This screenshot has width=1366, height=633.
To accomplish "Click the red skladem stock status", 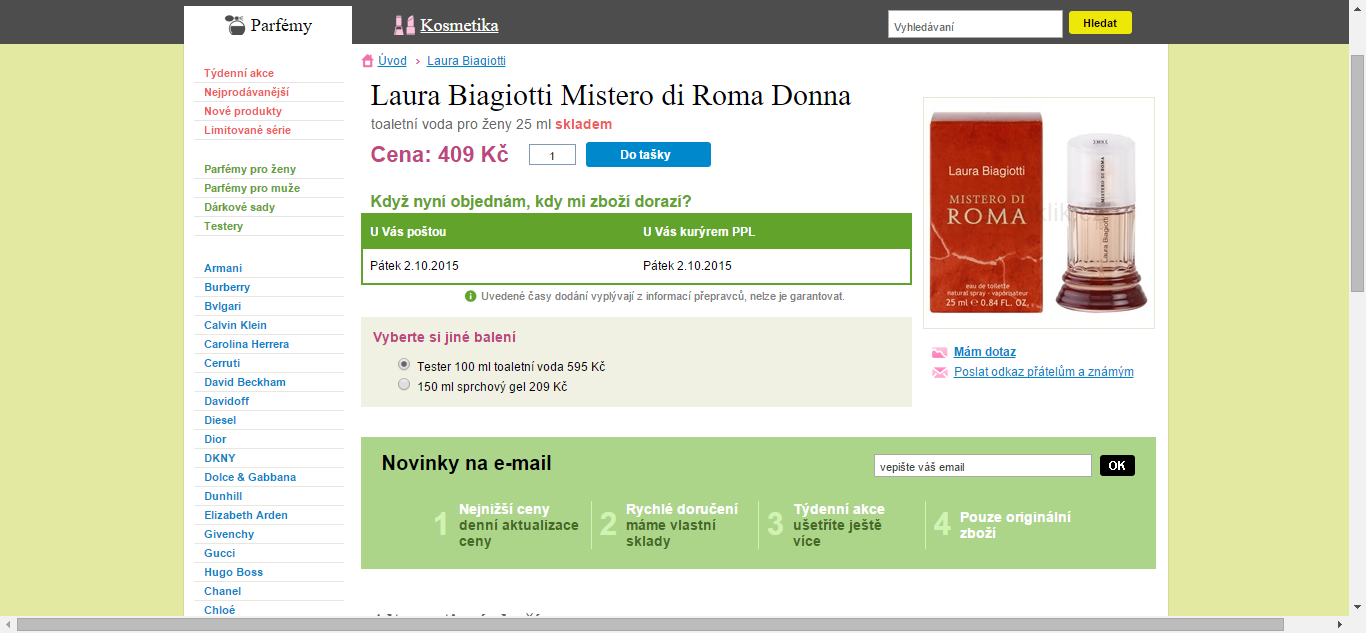I will click(x=583, y=124).
